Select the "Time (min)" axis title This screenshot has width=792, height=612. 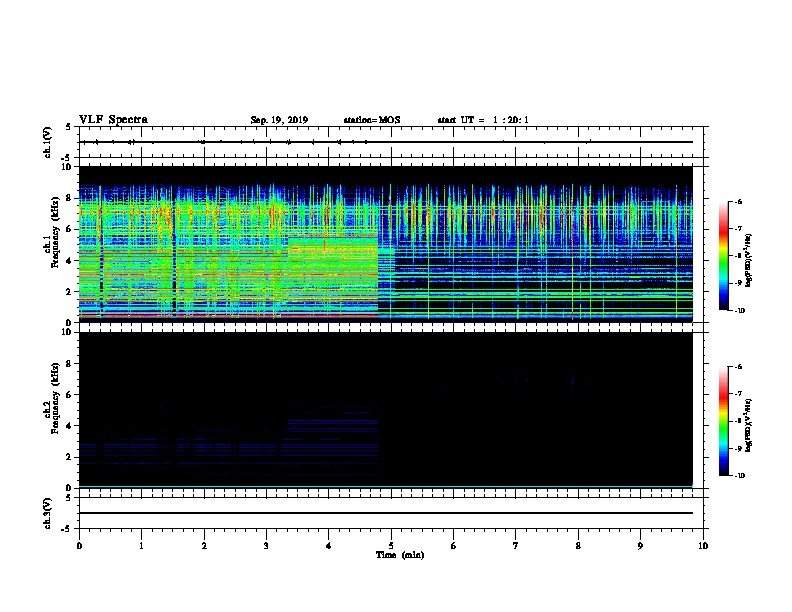(400, 555)
